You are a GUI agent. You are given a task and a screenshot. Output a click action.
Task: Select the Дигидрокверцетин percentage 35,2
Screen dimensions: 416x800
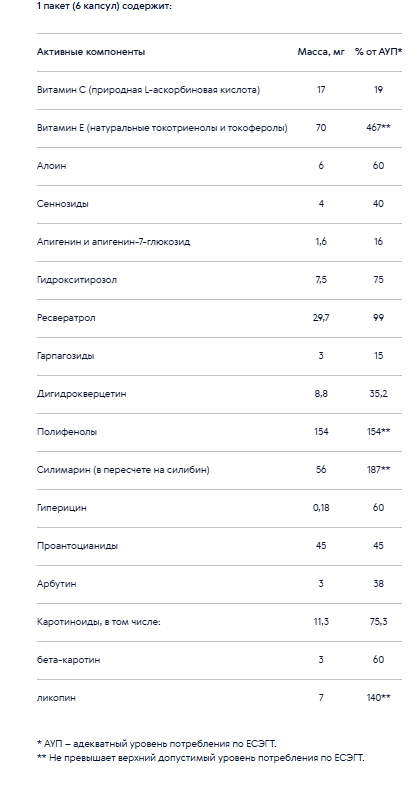click(x=378, y=394)
